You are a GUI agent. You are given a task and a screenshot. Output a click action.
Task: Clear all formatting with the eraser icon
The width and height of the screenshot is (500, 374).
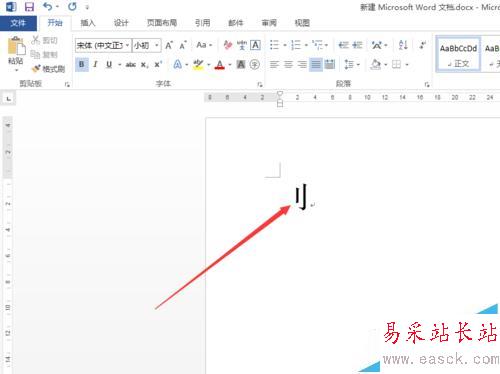pos(228,45)
